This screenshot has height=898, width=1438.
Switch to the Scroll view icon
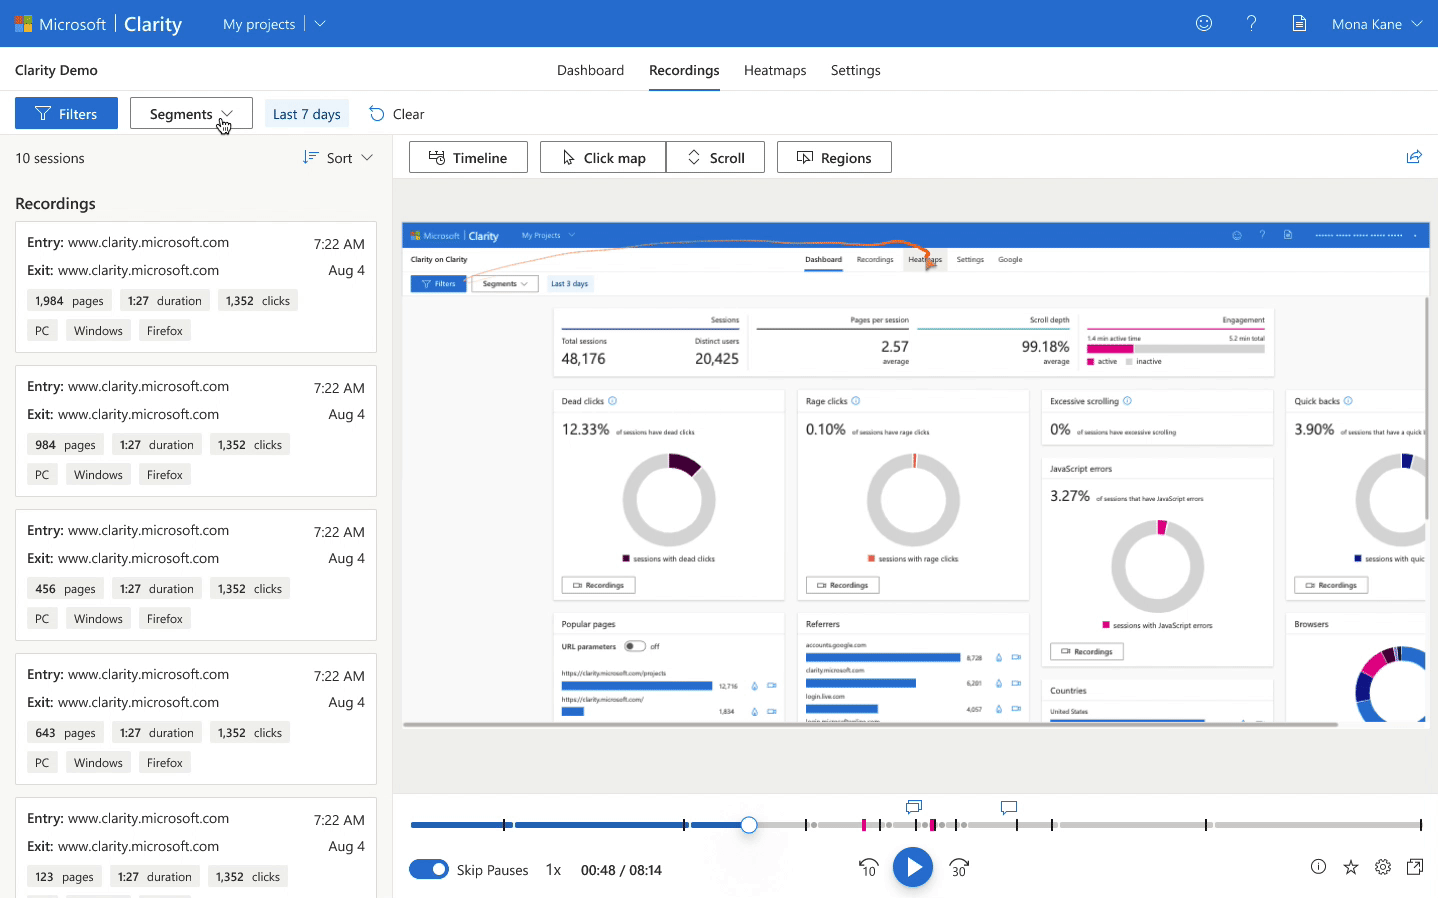coord(716,157)
